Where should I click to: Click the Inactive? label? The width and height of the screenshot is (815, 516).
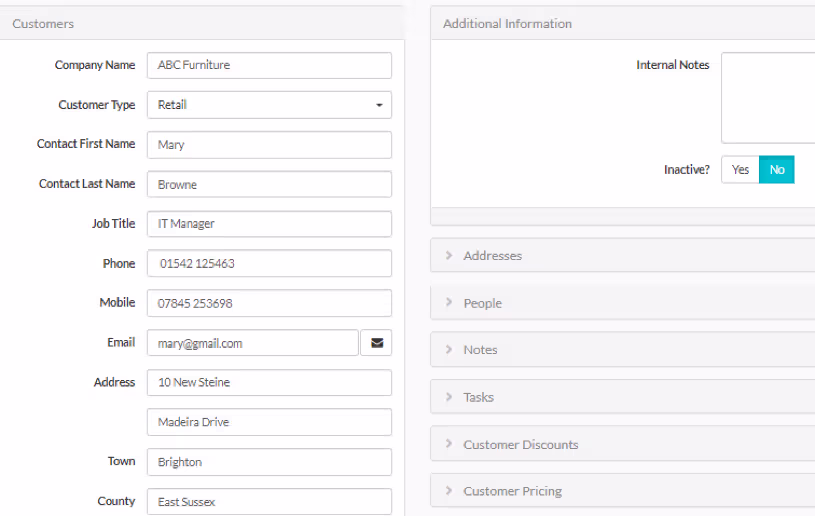[687, 170]
